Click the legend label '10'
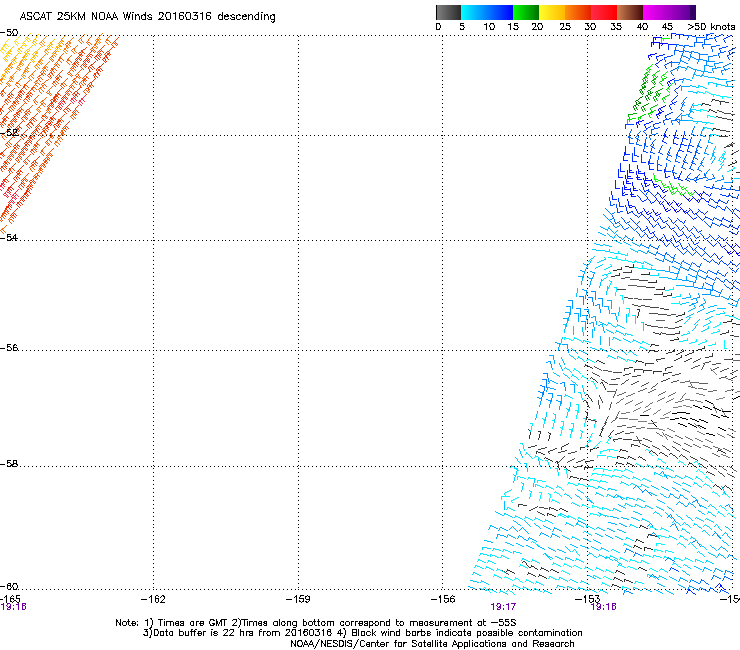740x650 pixels. [x=489, y=27]
